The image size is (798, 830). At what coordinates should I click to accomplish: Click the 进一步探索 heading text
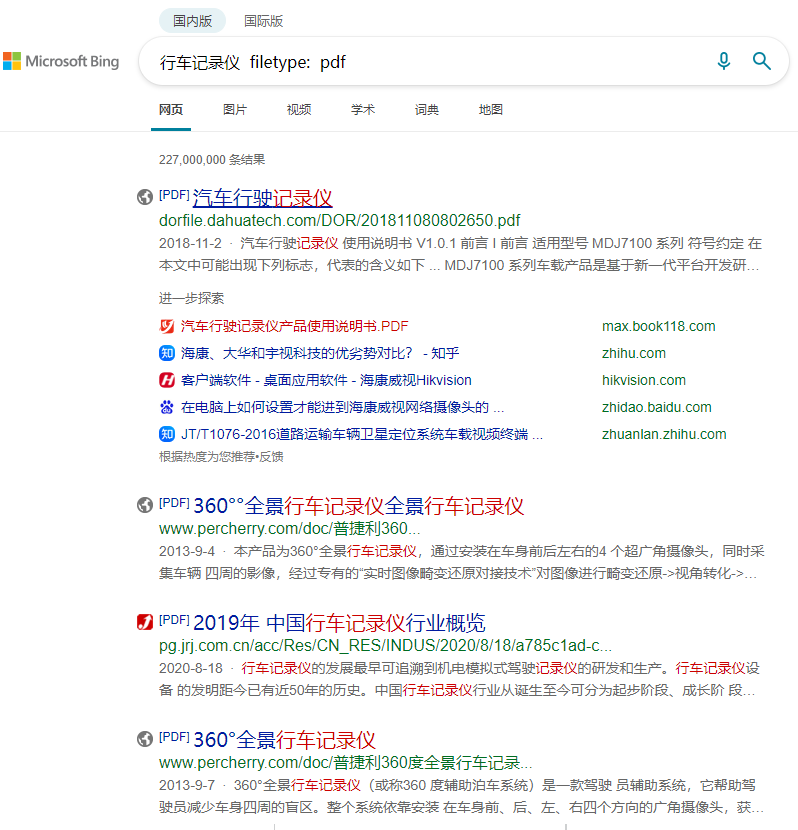tap(191, 298)
